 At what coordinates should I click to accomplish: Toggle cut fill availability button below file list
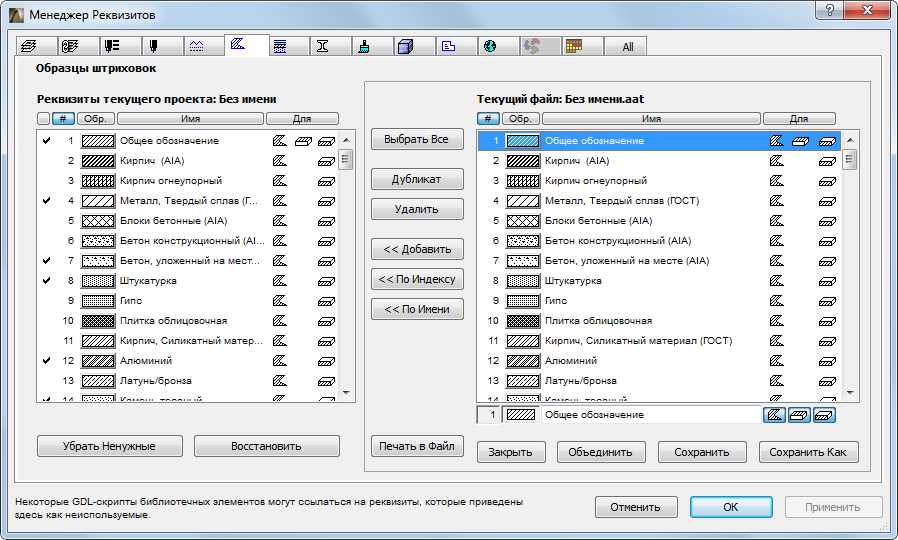tap(824, 415)
